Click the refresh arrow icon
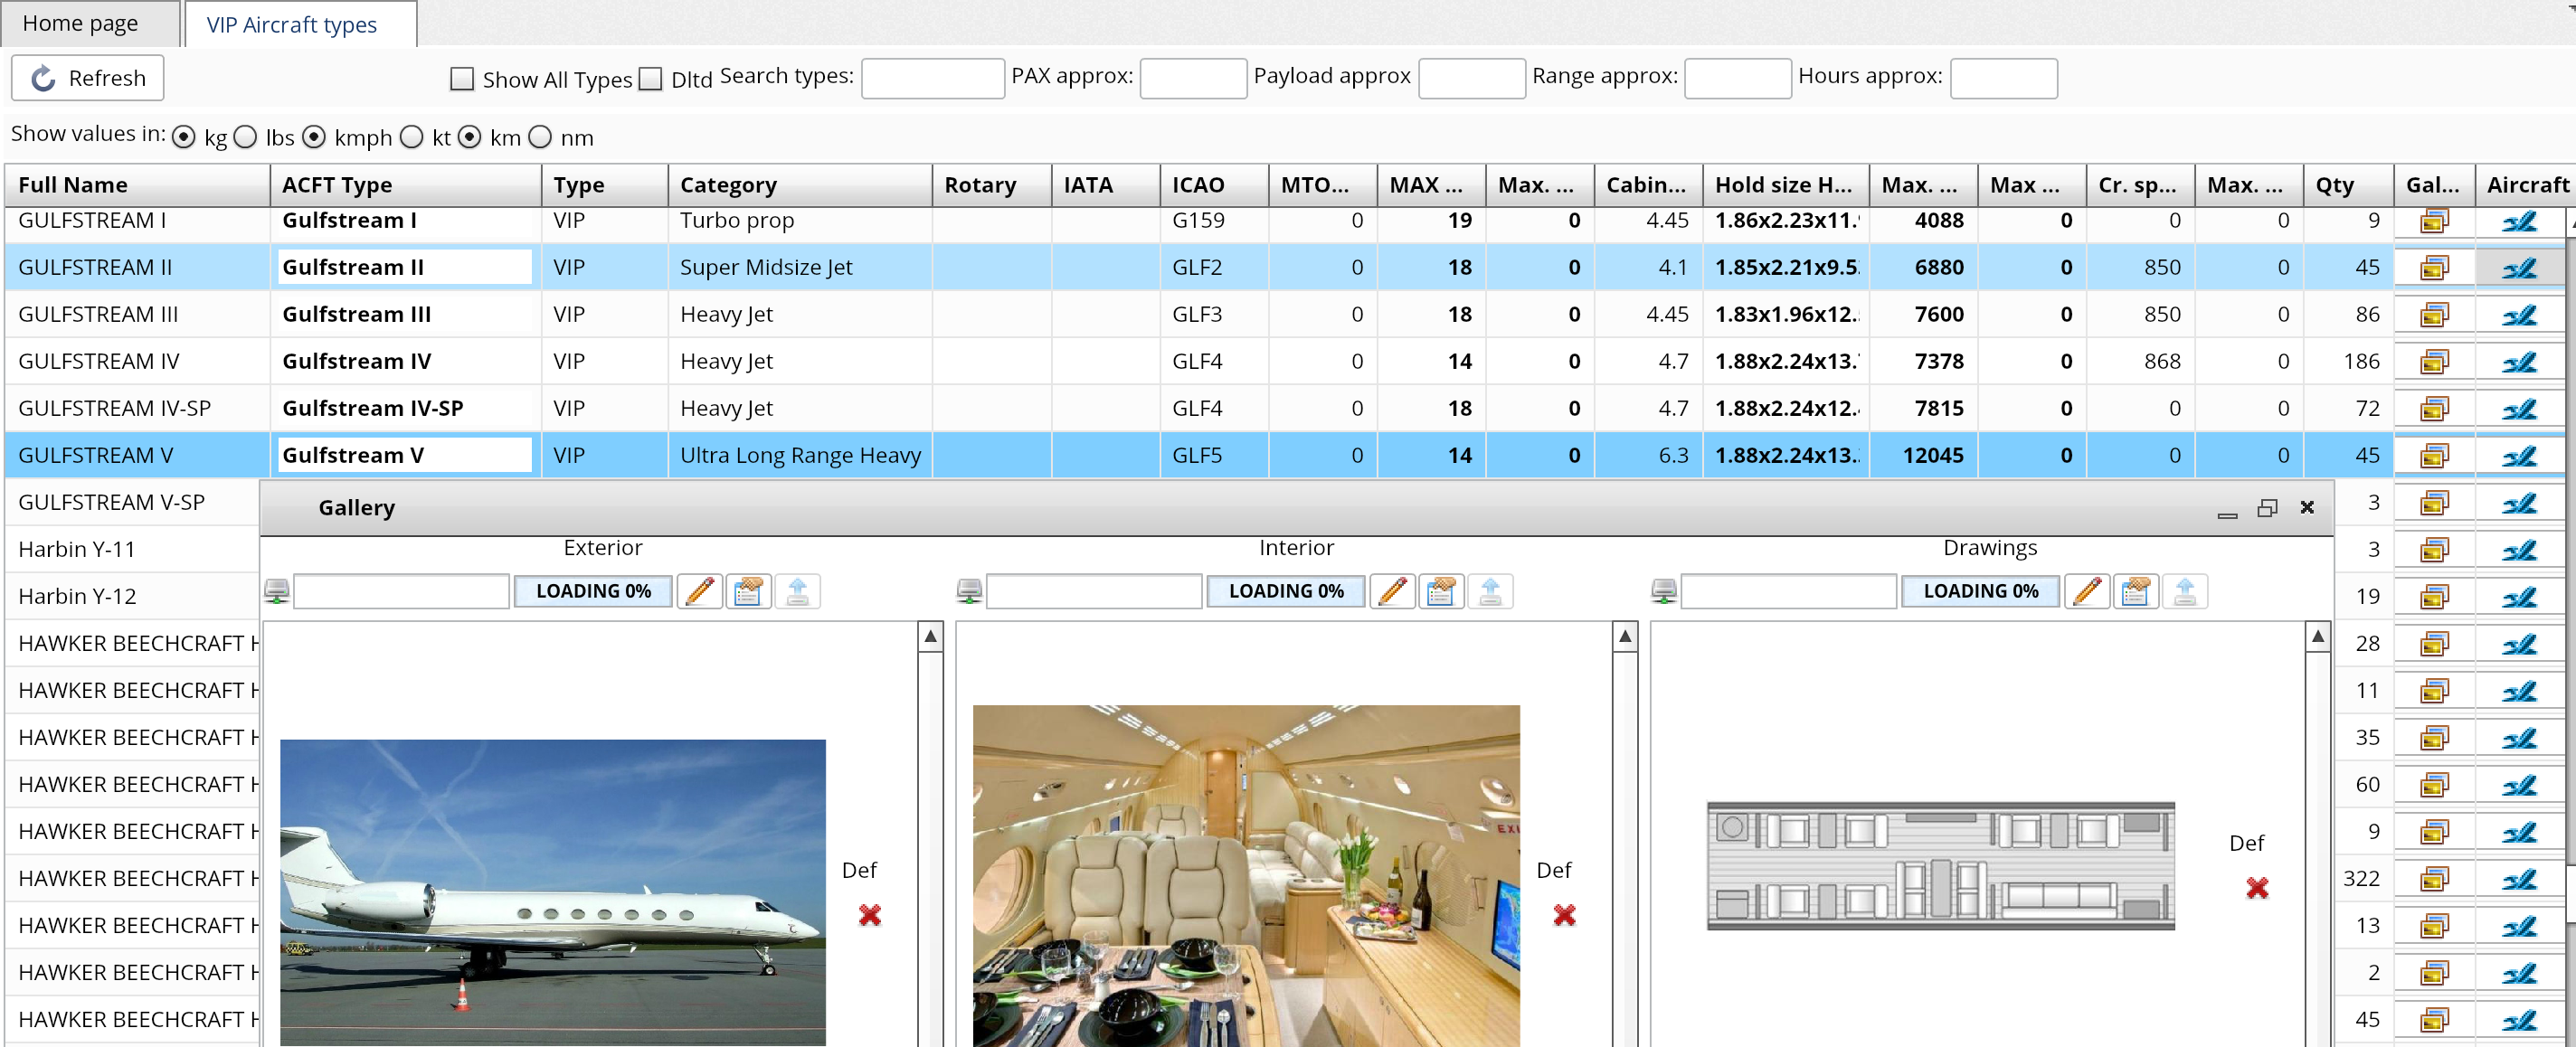The height and width of the screenshot is (1047, 2576). pyautogui.click(x=44, y=78)
